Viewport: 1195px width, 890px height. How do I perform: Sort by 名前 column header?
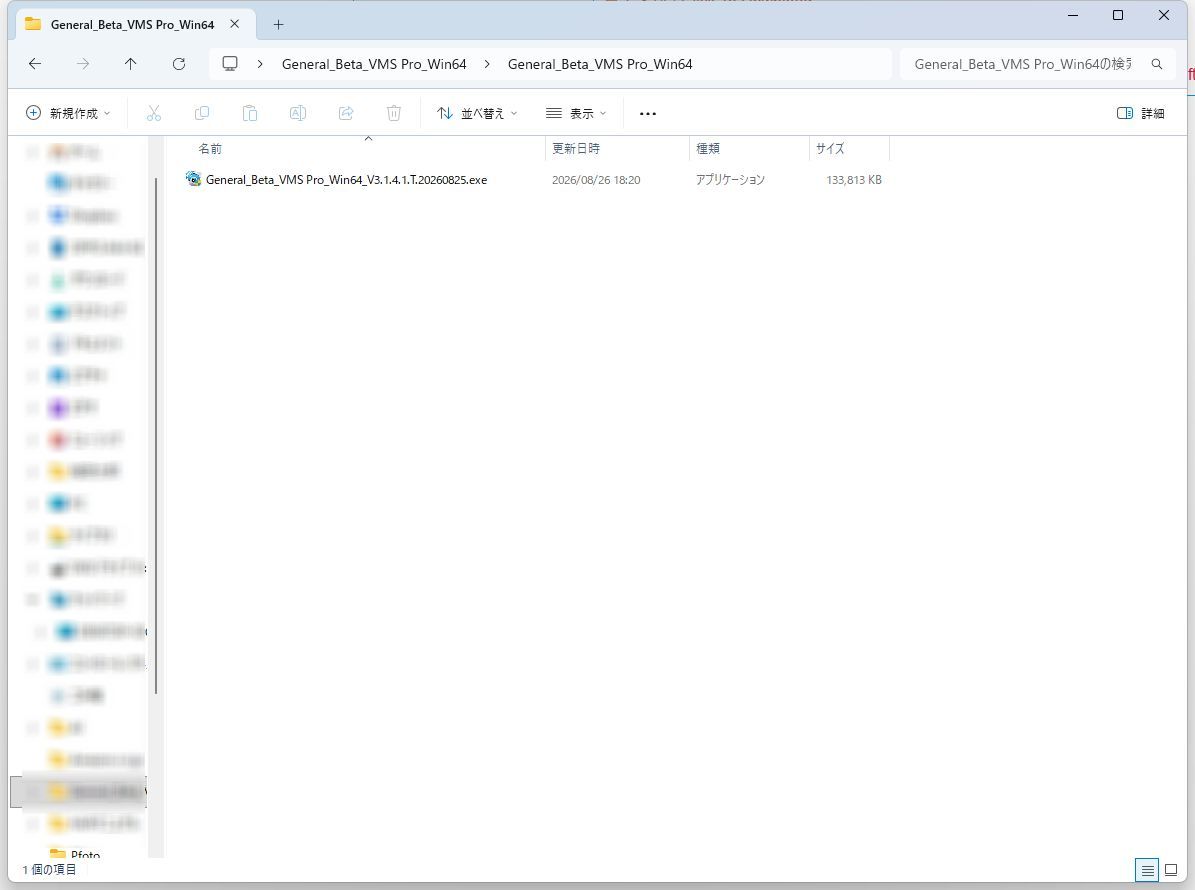(210, 149)
